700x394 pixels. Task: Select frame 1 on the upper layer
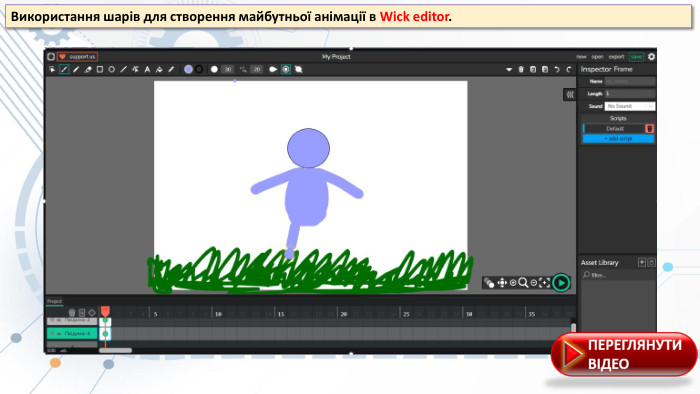pyautogui.click(x=105, y=321)
